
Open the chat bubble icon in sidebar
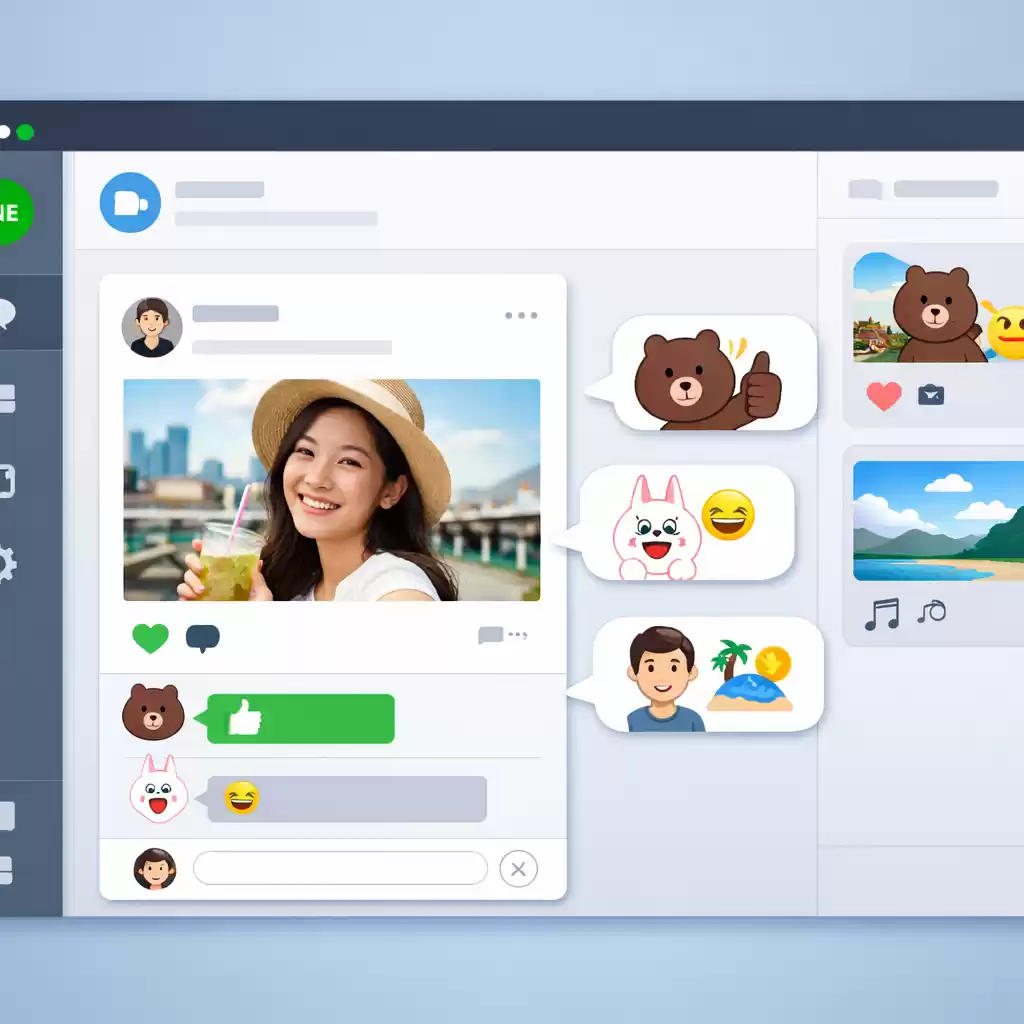click(x=7, y=313)
